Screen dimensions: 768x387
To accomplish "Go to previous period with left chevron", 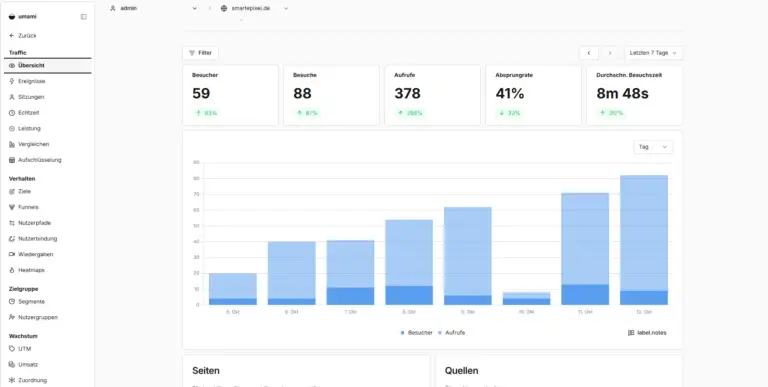I will pos(589,53).
